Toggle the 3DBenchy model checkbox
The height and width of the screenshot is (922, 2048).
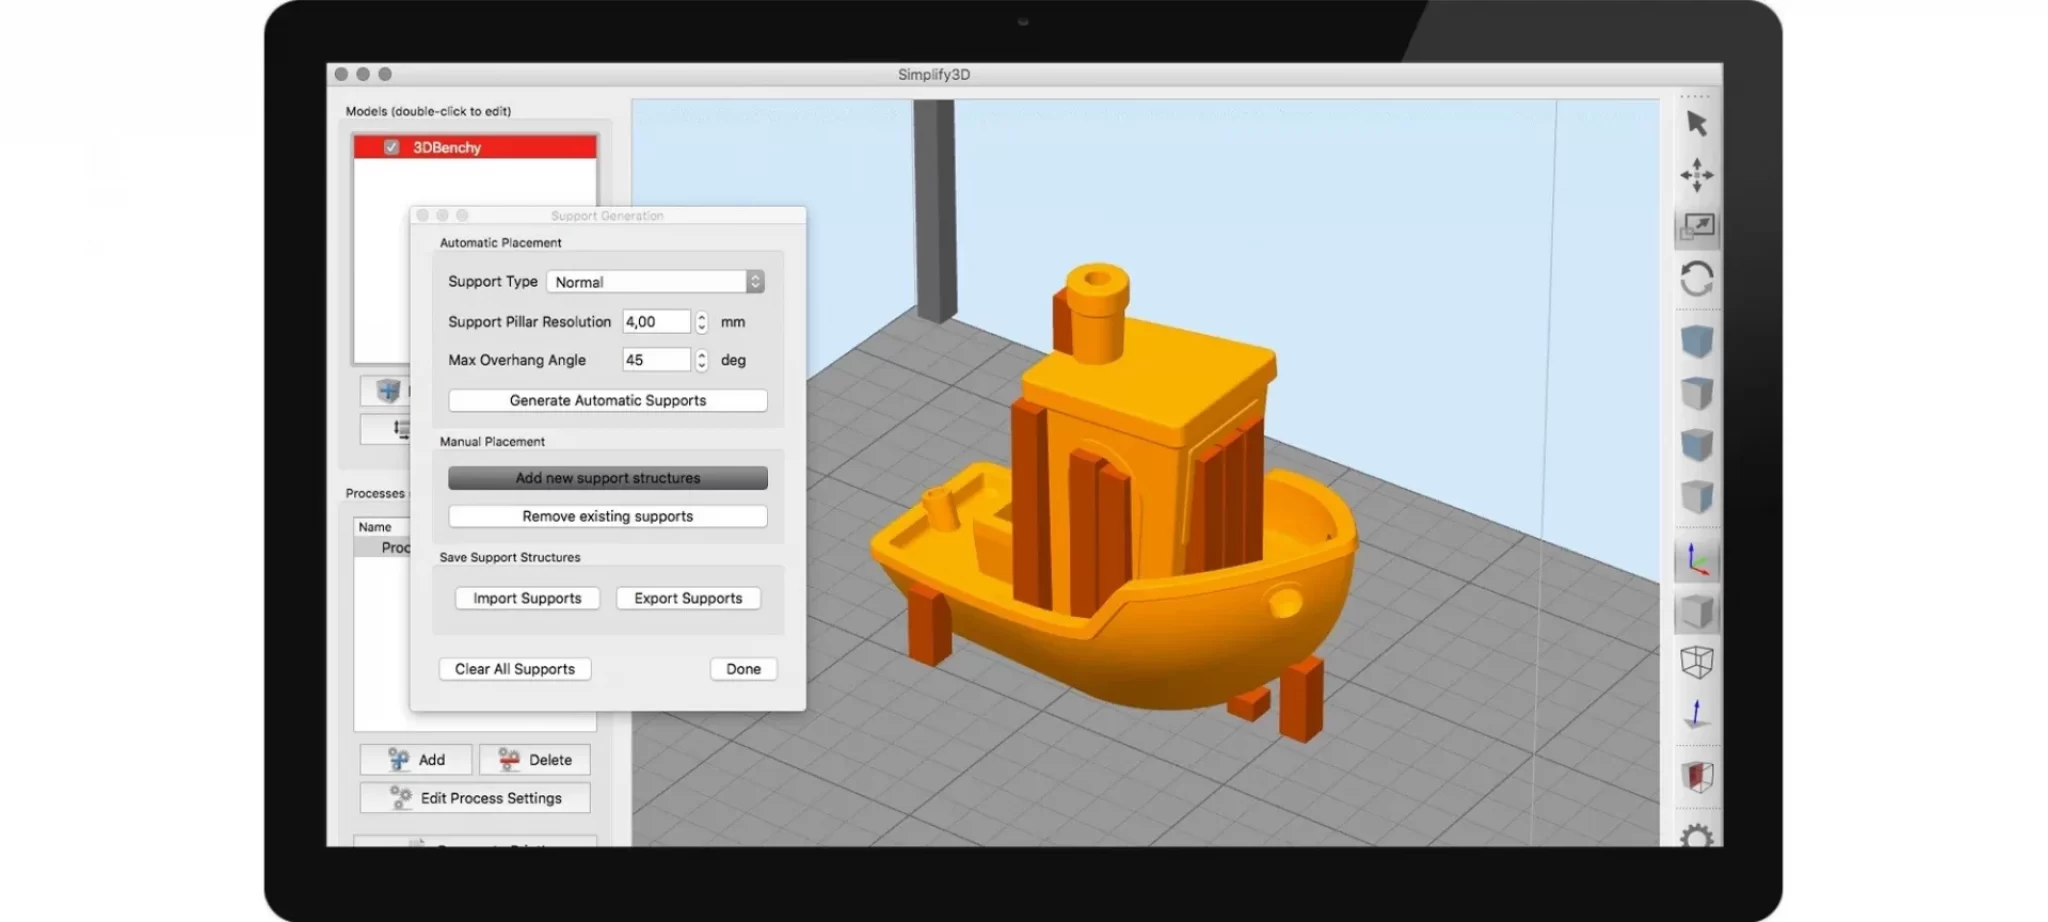[392, 147]
